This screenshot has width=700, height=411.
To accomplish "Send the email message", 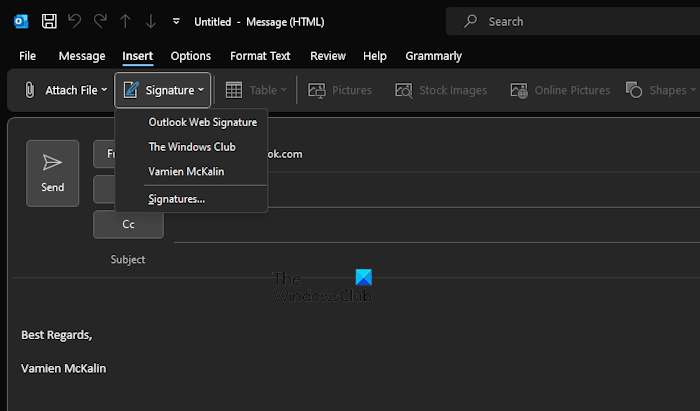I will click(x=53, y=174).
